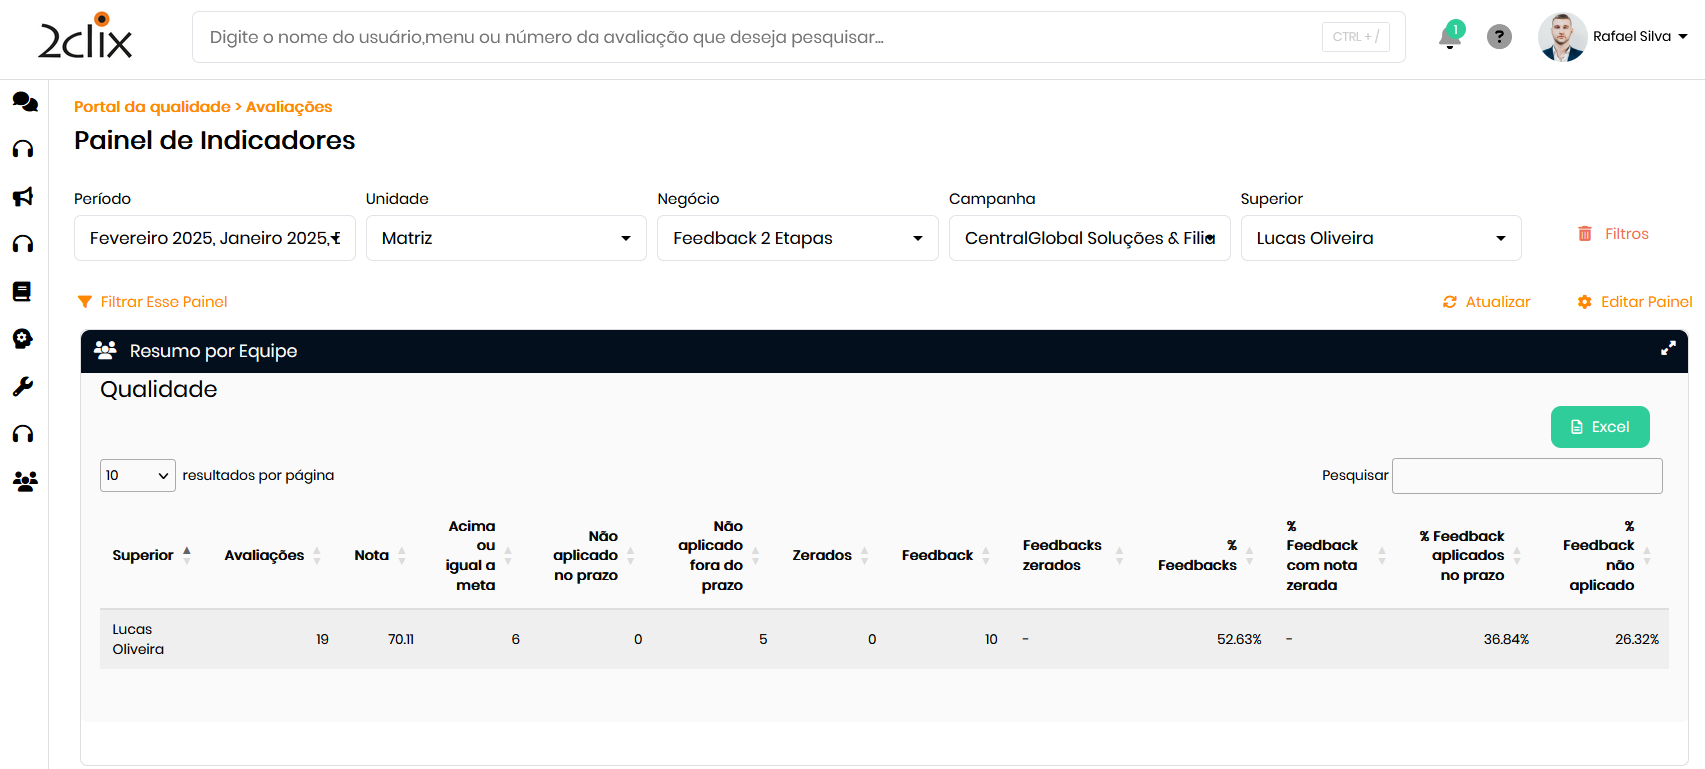Click the megaphone icon in sidebar

[x=23, y=196]
